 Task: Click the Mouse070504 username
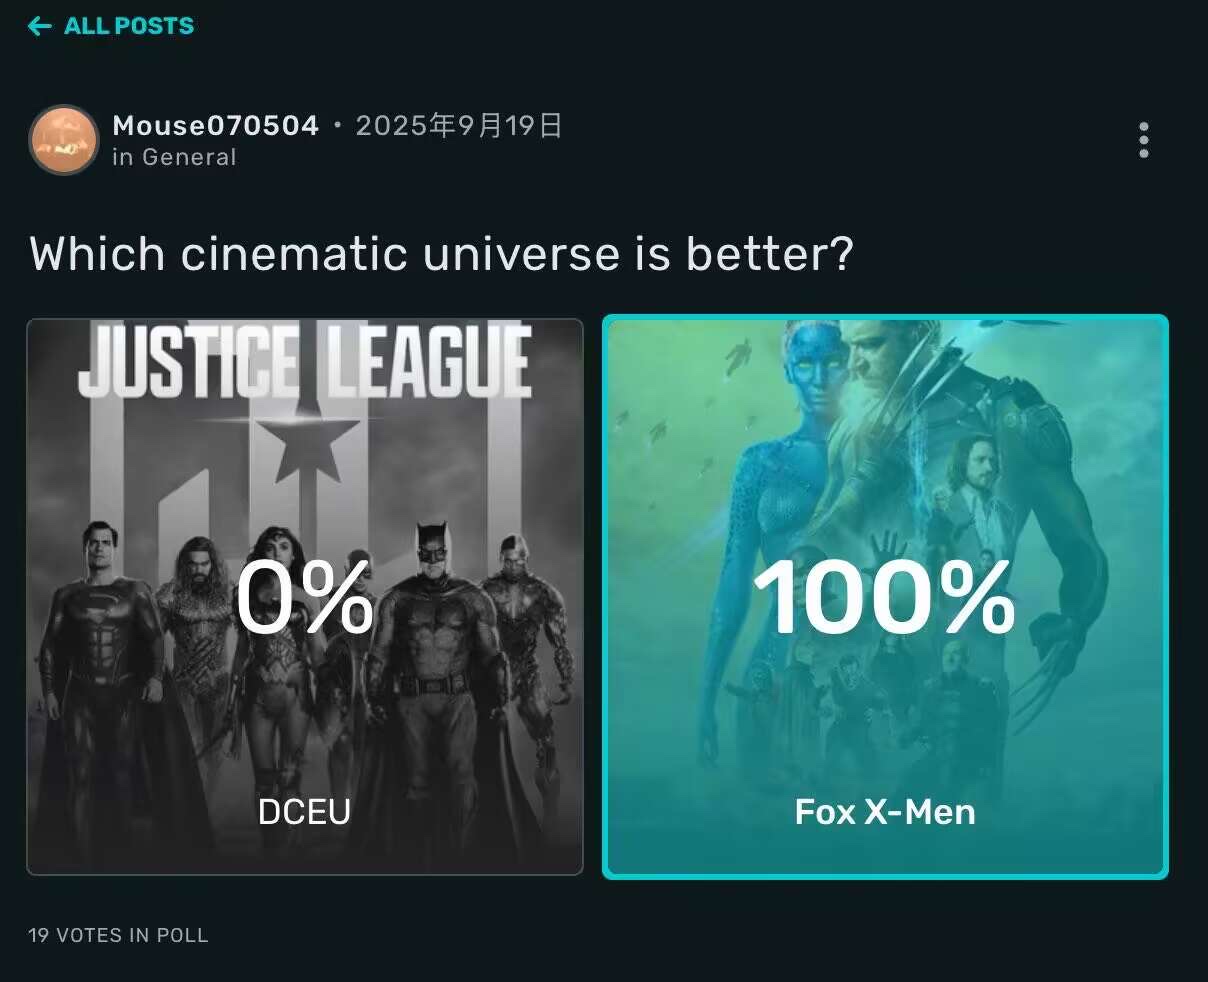pos(216,126)
